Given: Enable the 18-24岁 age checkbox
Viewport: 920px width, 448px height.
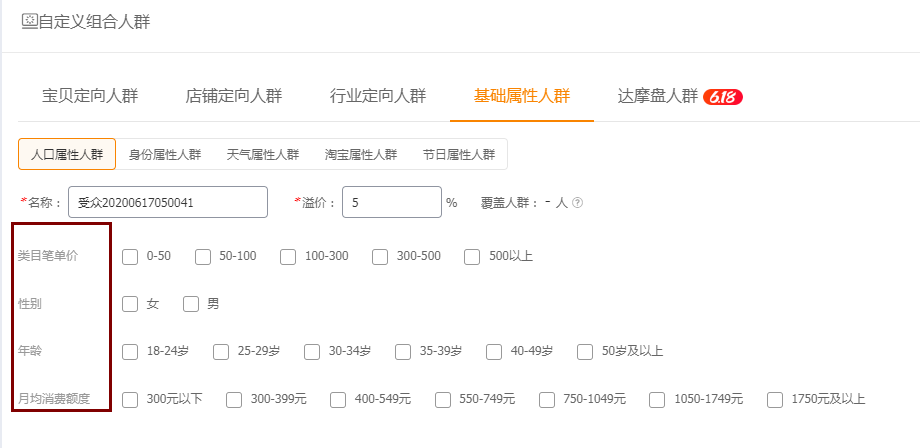Looking at the screenshot, I should [x=130, y=352].
